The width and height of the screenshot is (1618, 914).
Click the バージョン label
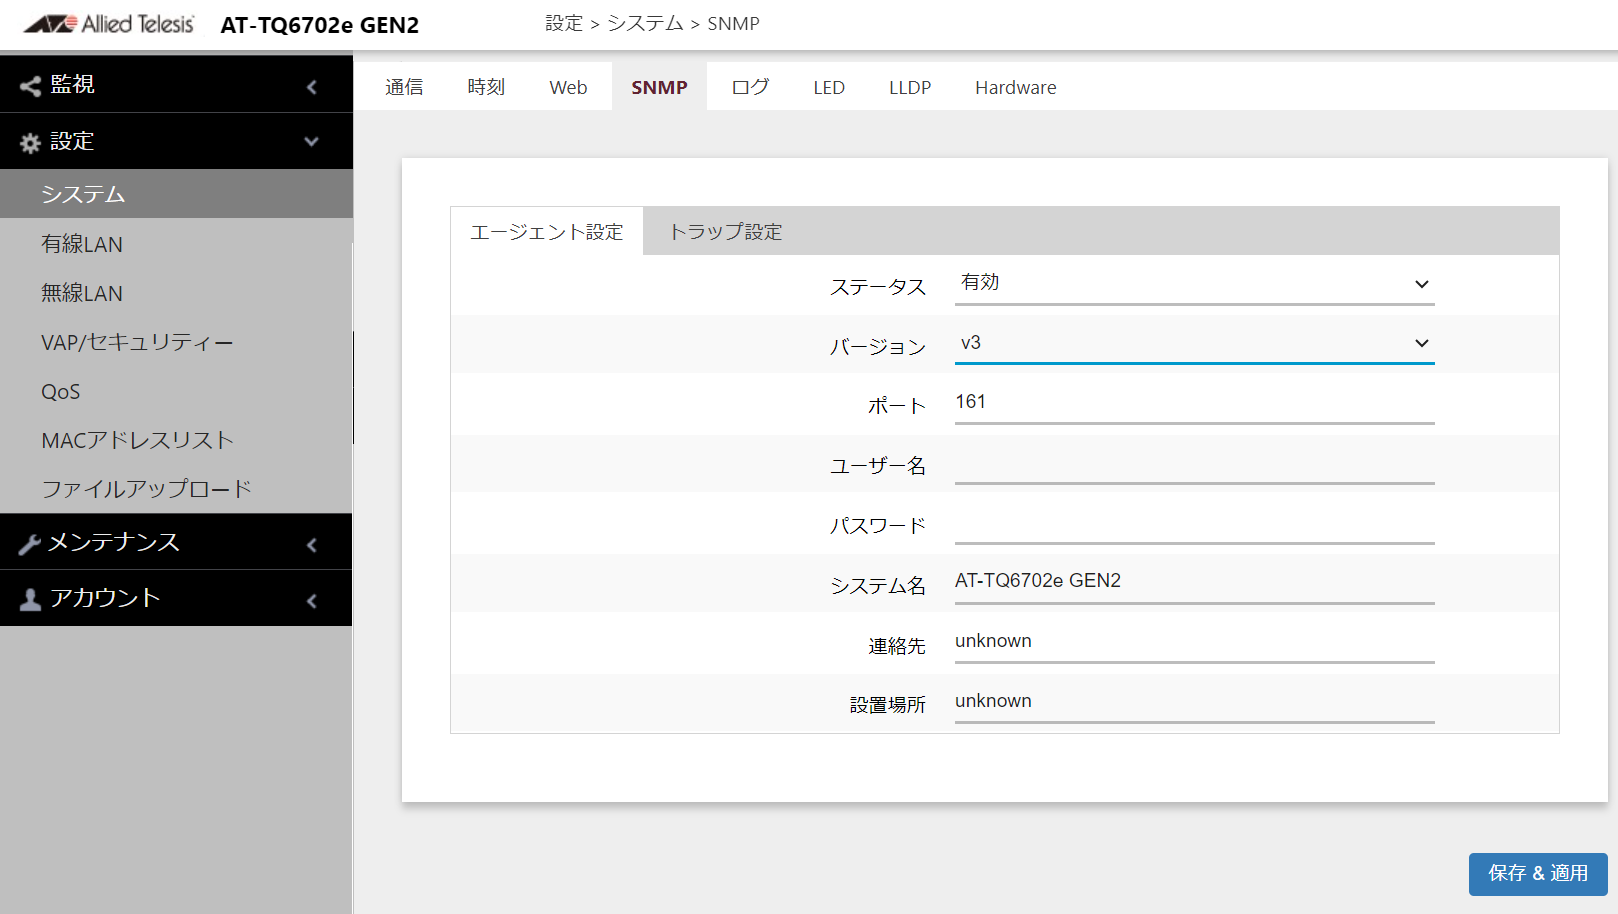pos(878,347)
